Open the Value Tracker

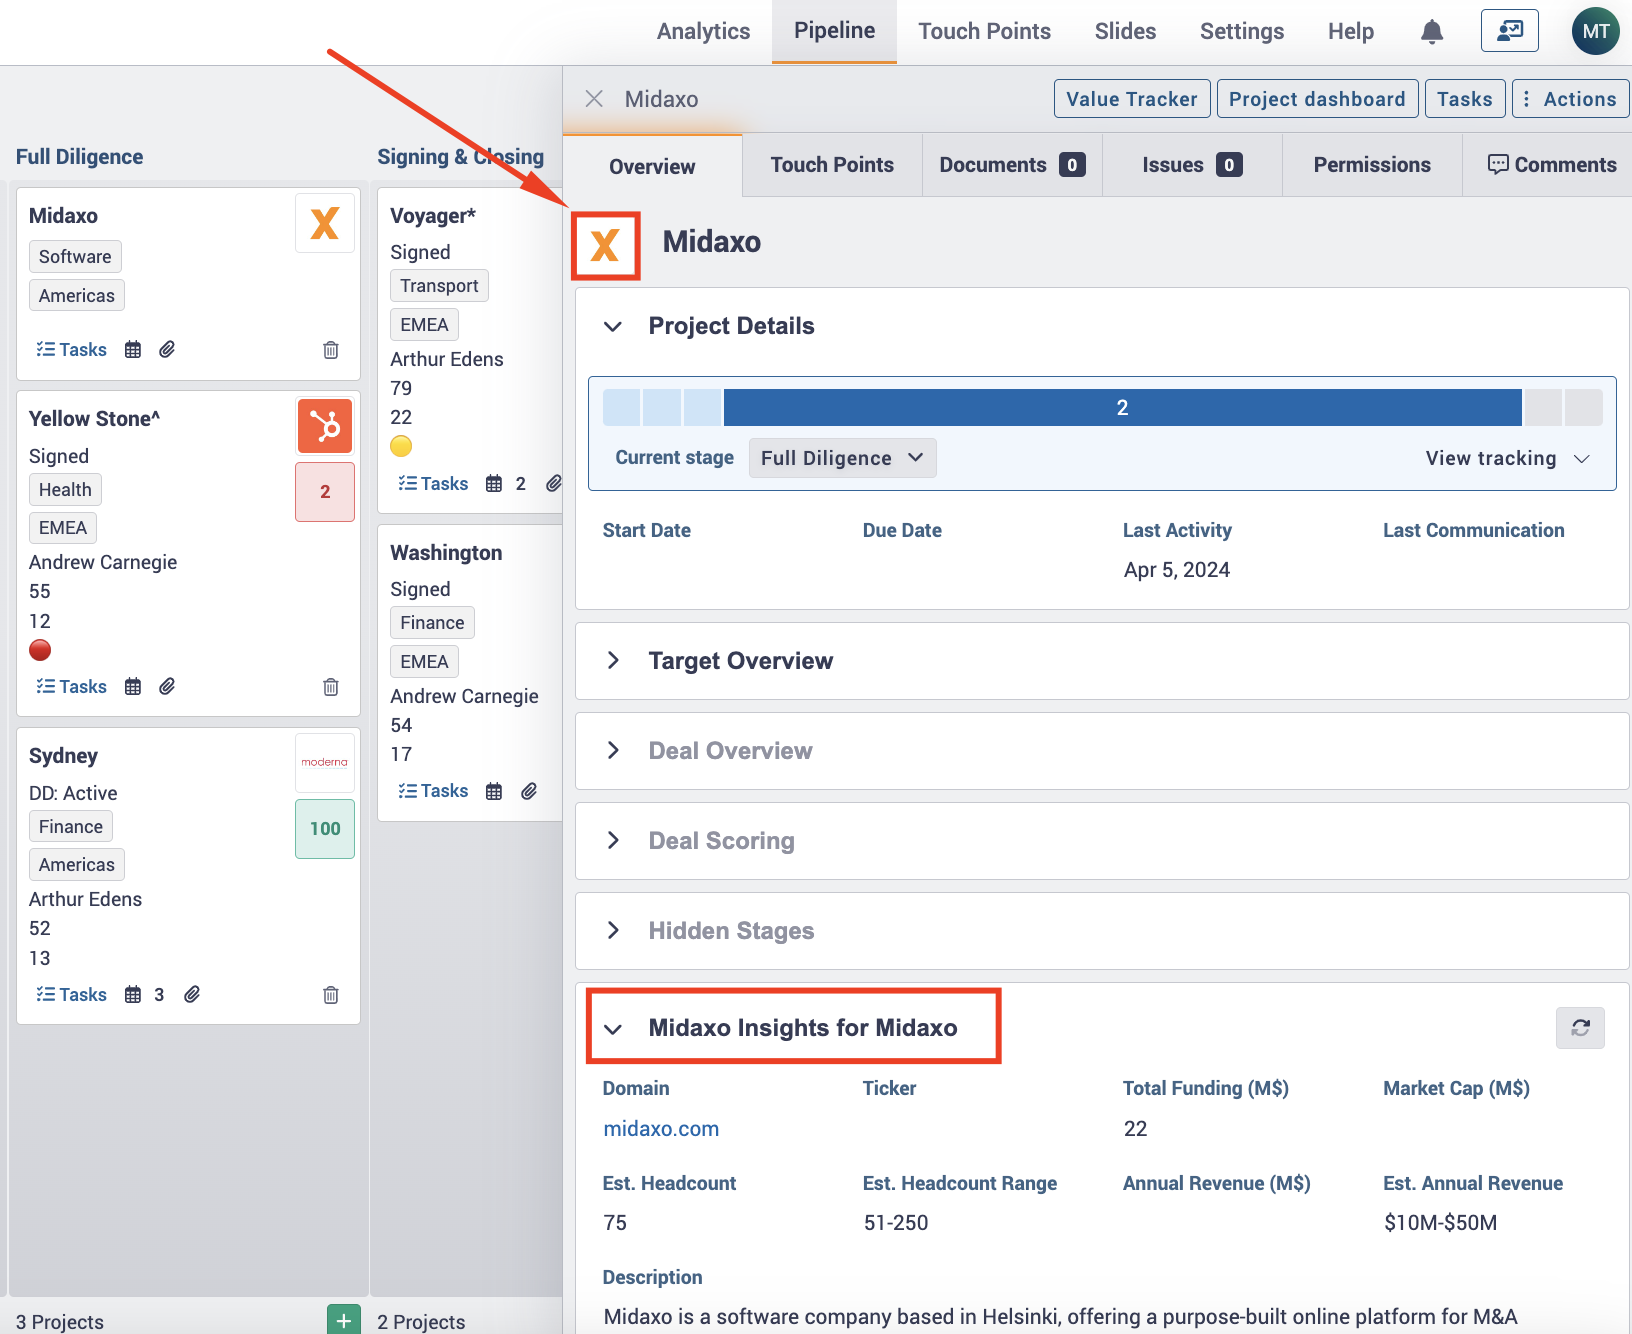click(x=1131, y=98)
